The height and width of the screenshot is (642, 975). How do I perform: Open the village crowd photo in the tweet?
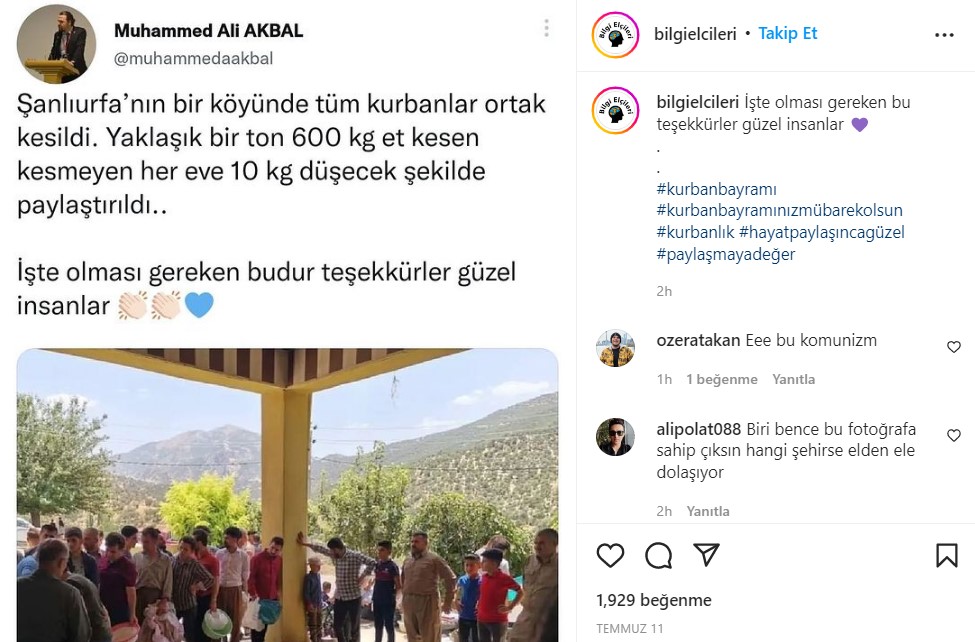(x=287, y=495)
